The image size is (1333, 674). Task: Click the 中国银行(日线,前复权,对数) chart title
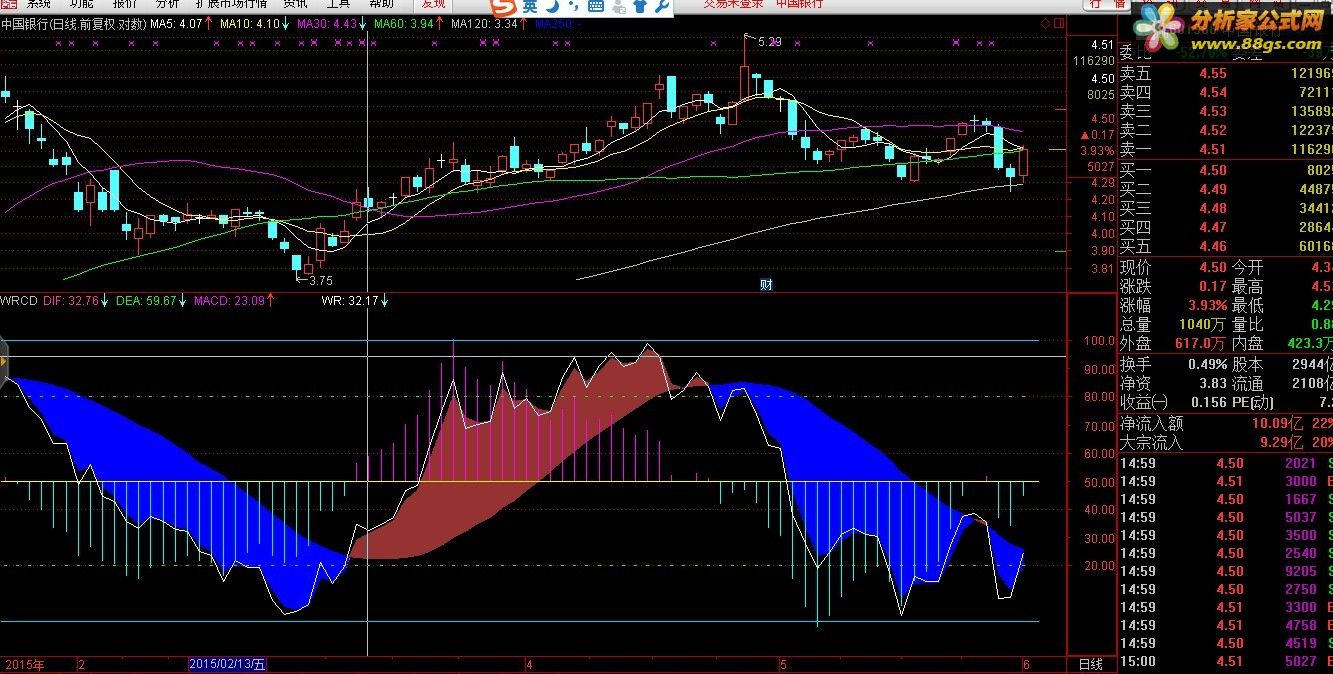pos(74,23)
